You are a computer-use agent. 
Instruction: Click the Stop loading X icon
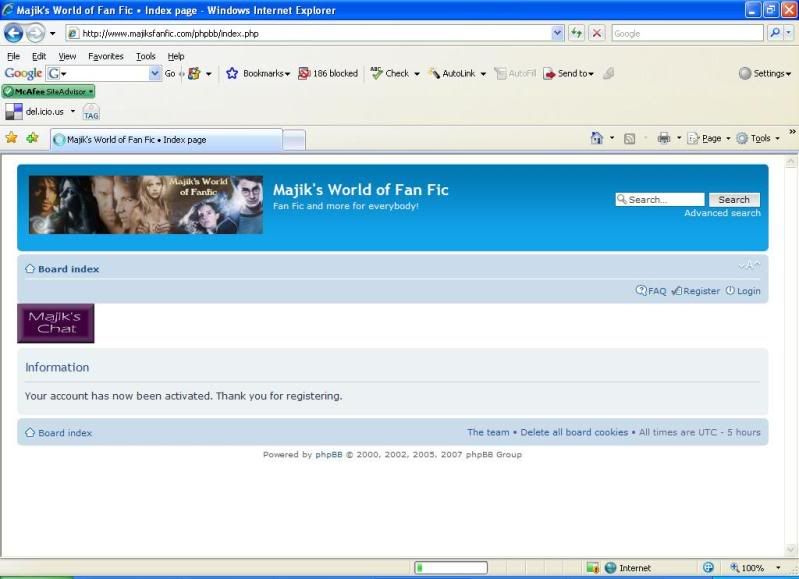(x=597, y=33)
